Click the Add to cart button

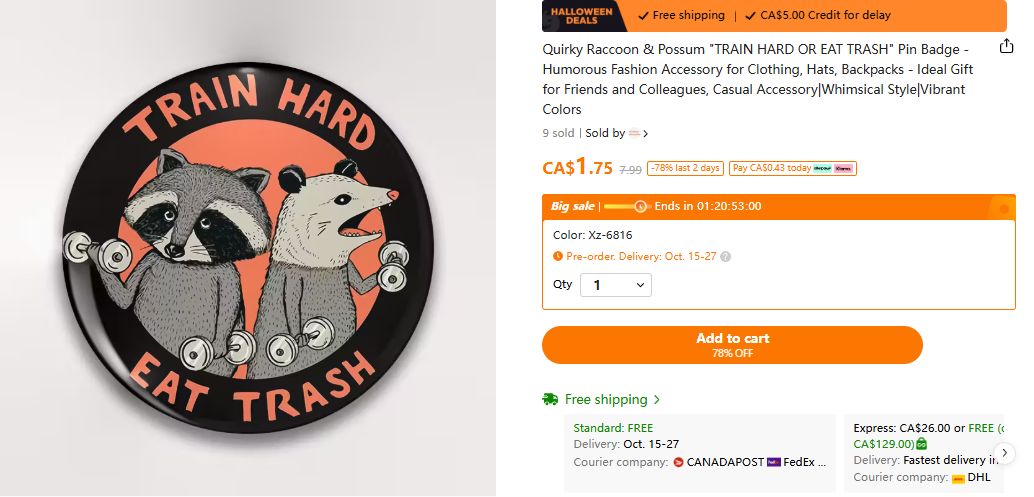point(732,345)
